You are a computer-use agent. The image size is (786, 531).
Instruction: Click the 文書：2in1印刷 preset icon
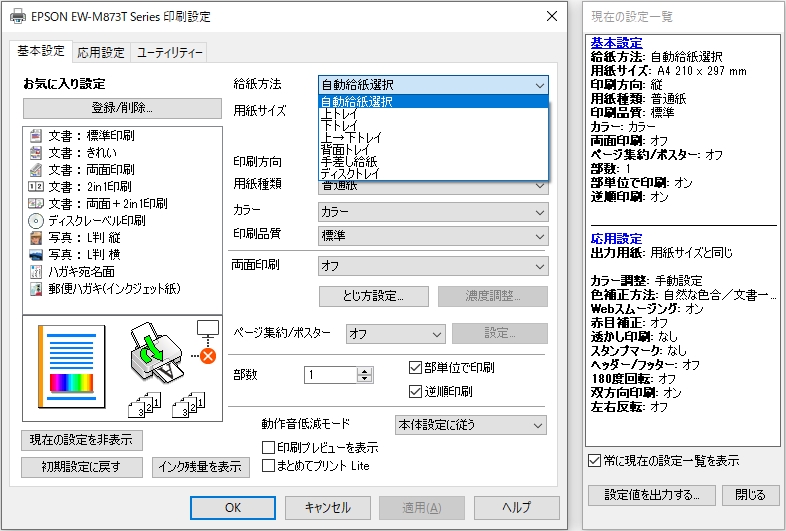(36, 187)
